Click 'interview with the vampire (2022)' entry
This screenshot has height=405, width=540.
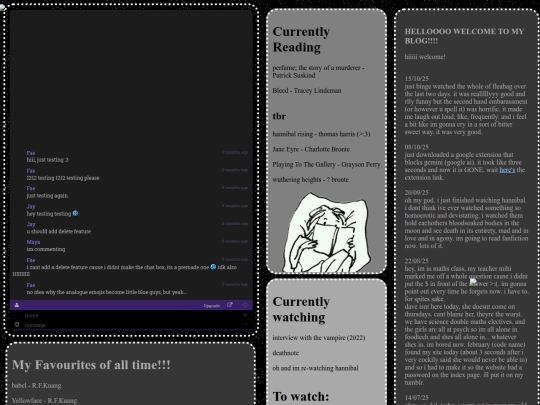coord(319,338)
